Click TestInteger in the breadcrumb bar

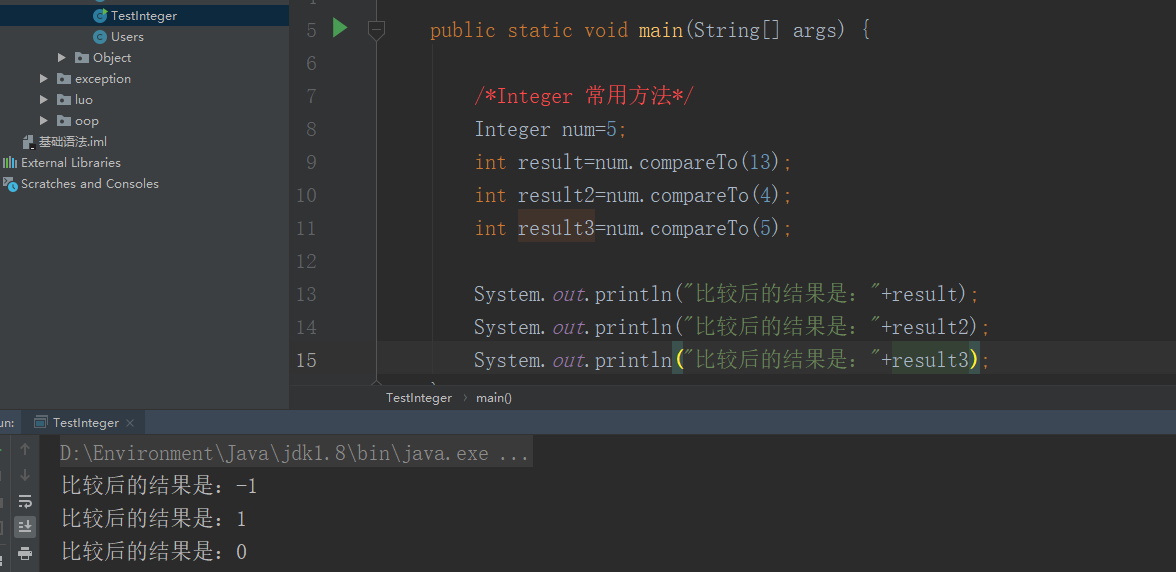(x=419, y=398)
